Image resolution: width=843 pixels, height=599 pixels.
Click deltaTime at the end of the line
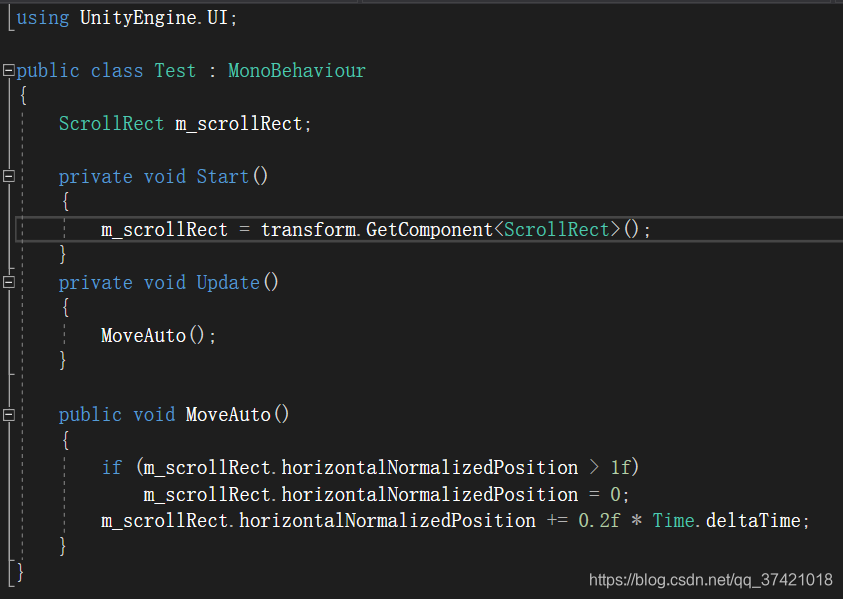pos(753,520)
